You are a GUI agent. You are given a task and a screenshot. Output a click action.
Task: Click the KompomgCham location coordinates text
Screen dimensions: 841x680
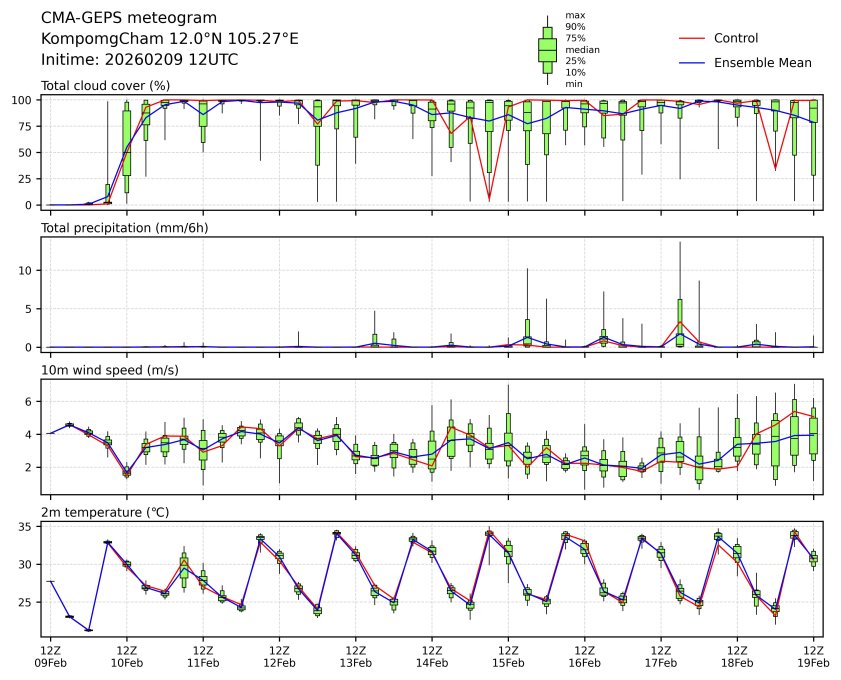coord(169,38)
